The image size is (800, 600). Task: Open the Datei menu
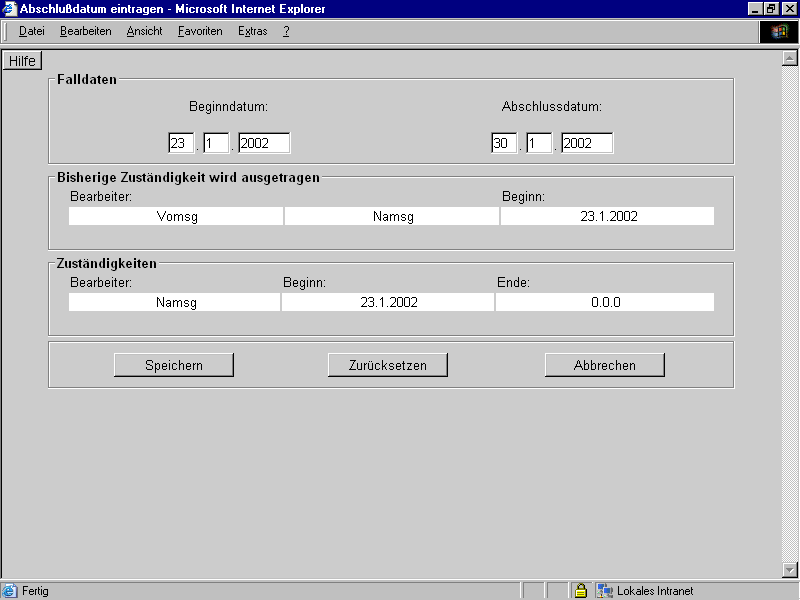(x=32, y=31)
